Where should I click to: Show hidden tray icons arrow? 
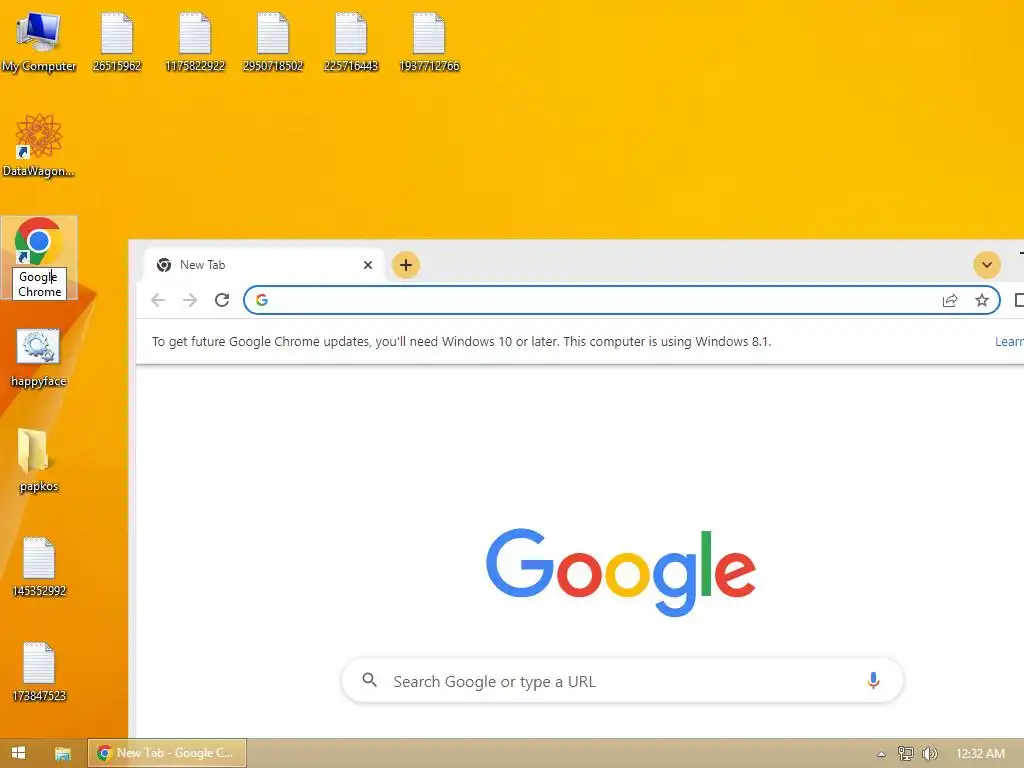point(881,754)
